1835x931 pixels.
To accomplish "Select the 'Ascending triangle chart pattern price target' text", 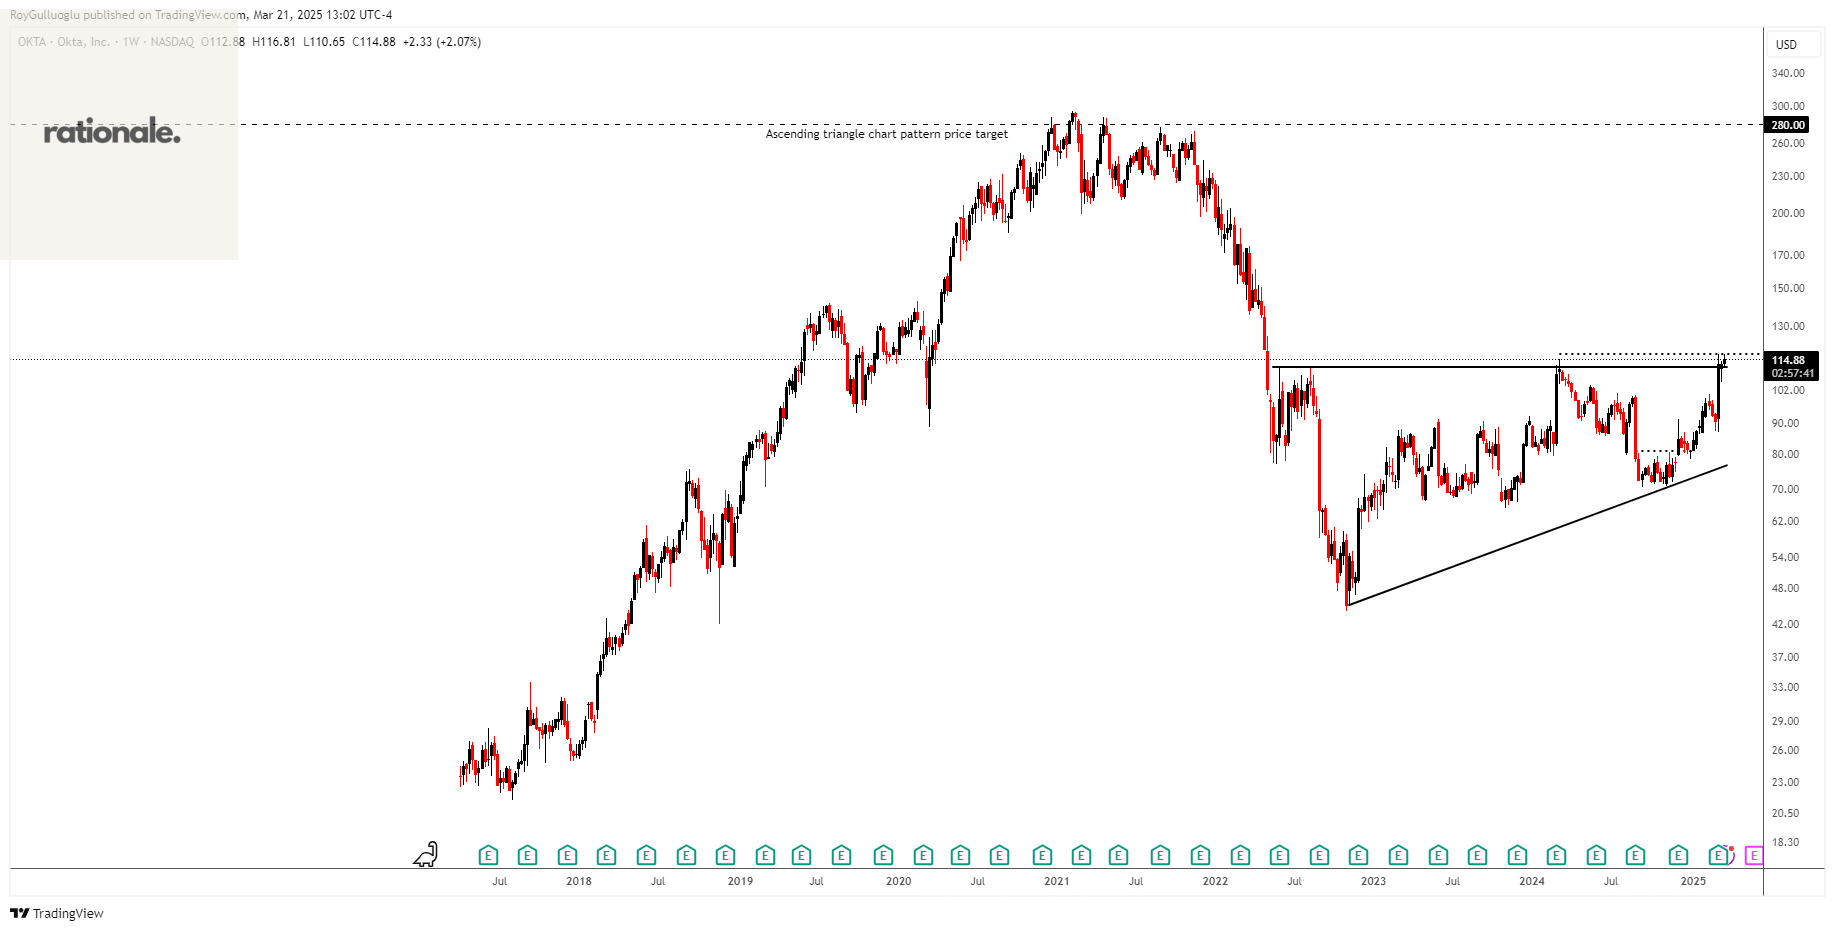I will (887, 134).
